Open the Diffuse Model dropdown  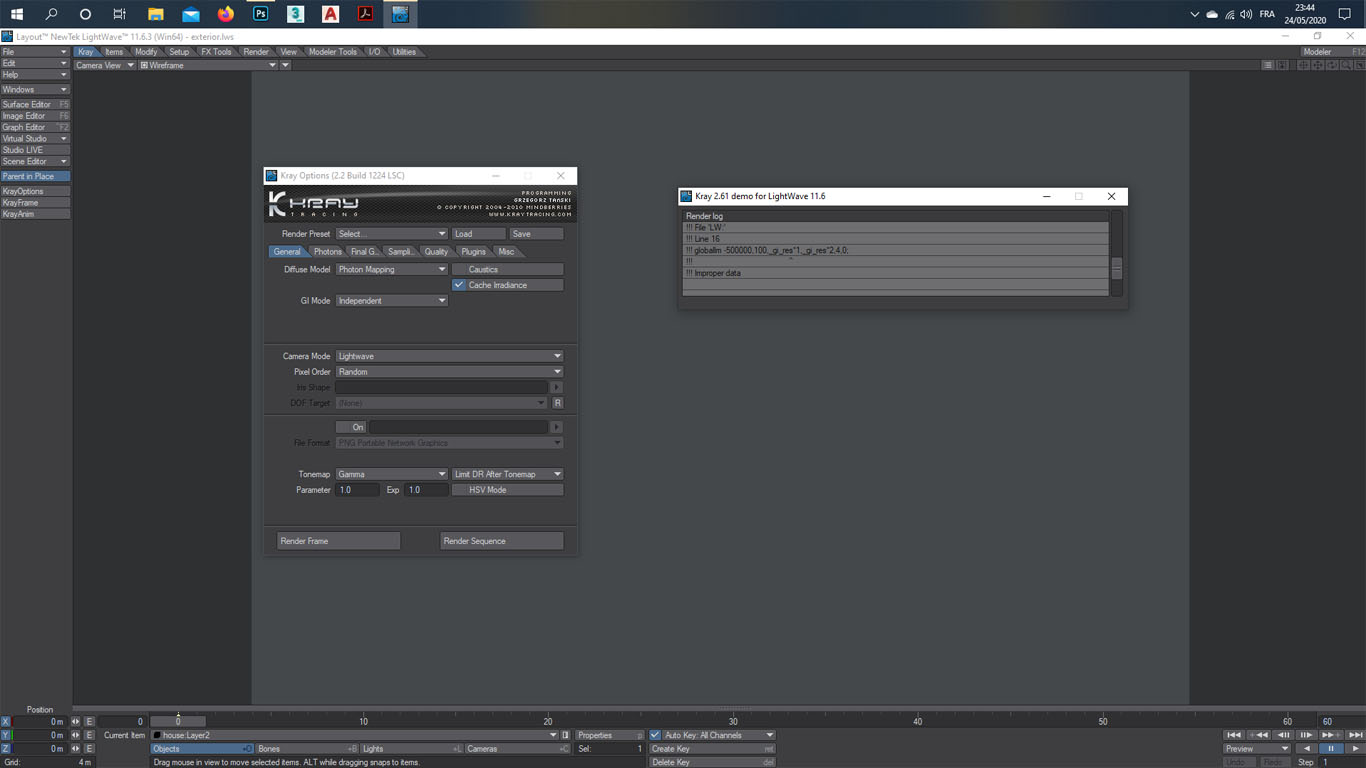(x=391, y=269)
